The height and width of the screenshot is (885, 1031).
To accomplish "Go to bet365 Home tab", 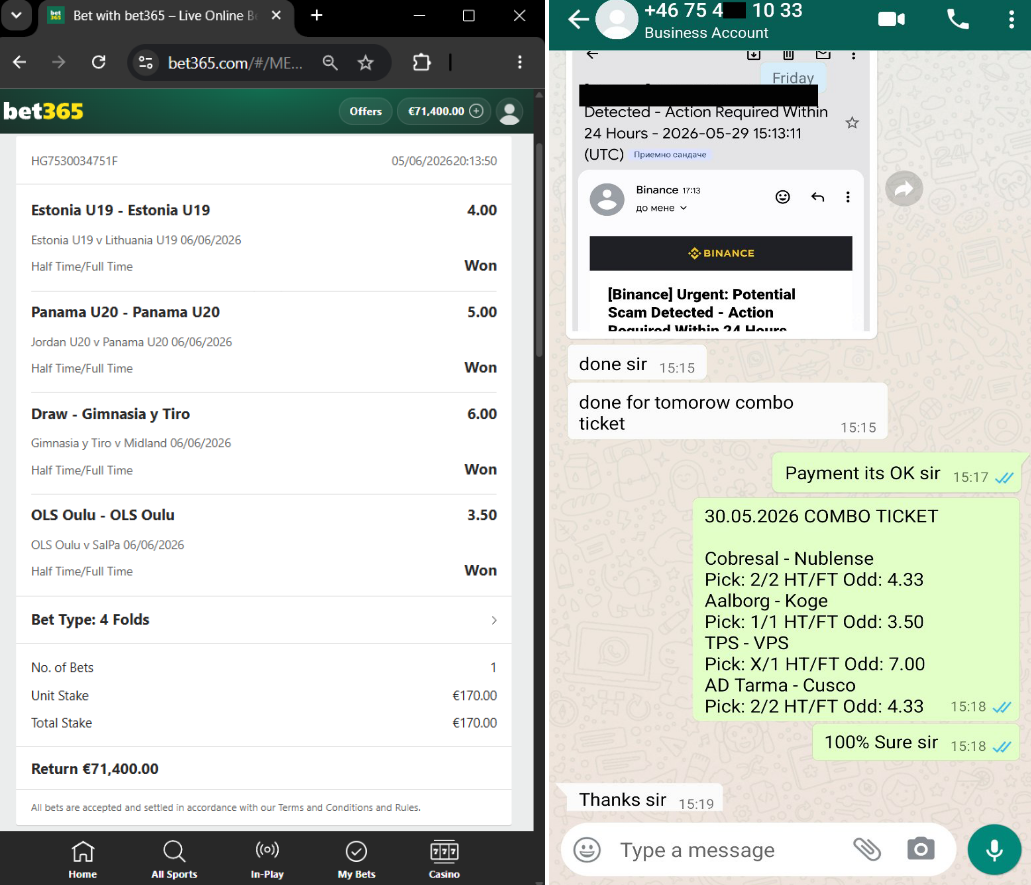I will (83, 859).
